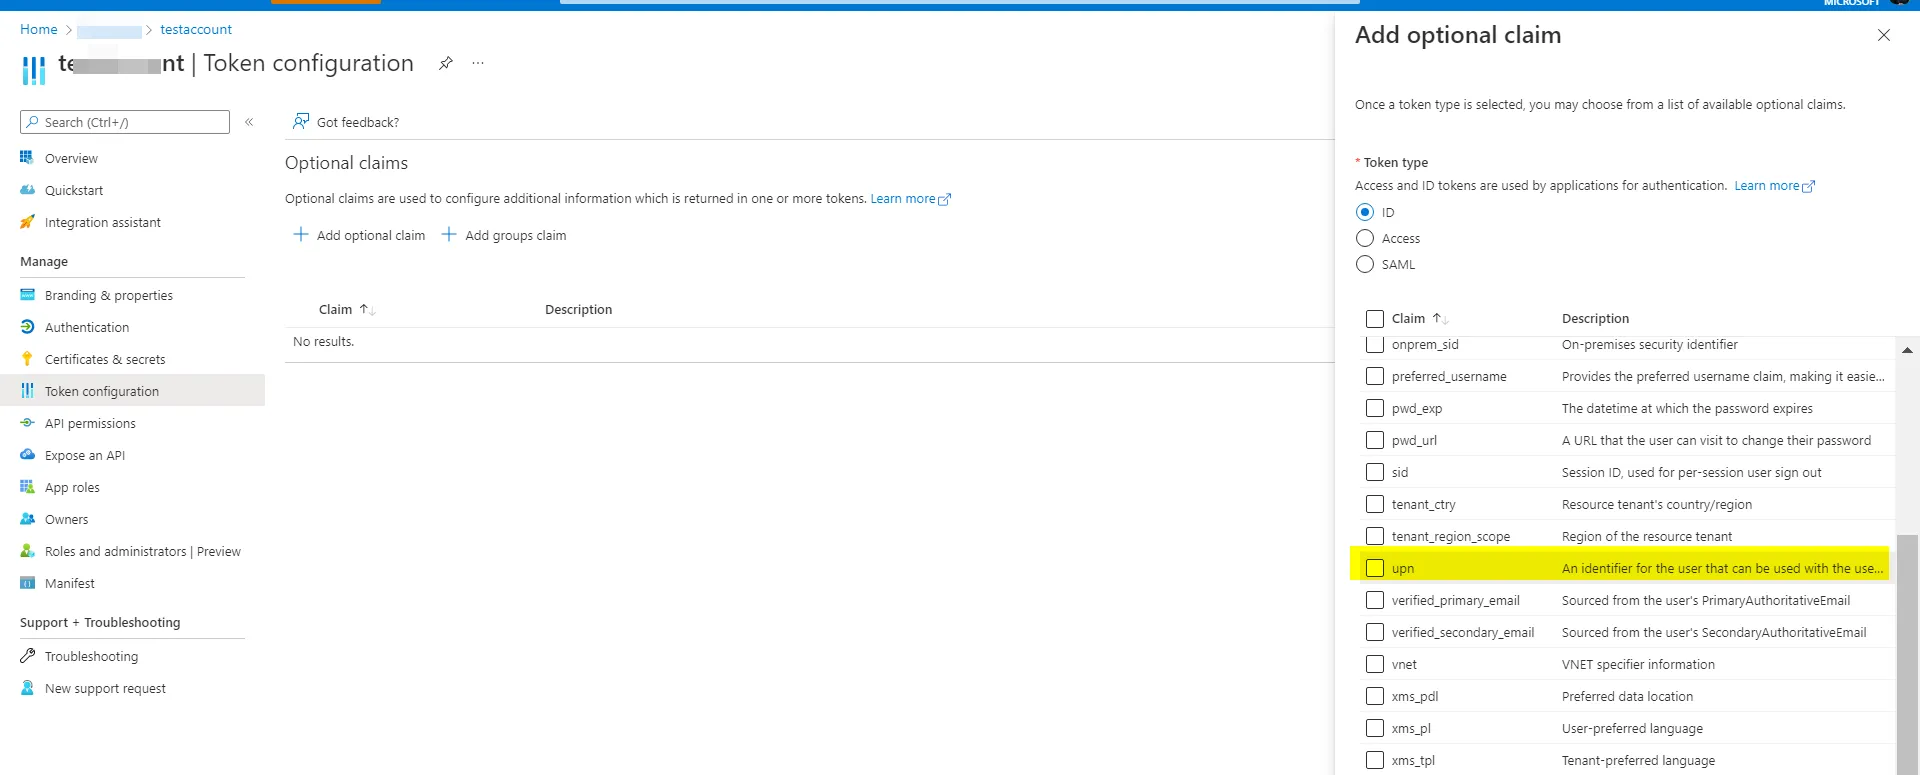1920x775 pixels.
Task: Focus the sidebar Search field
Action: tap(125, 122)
